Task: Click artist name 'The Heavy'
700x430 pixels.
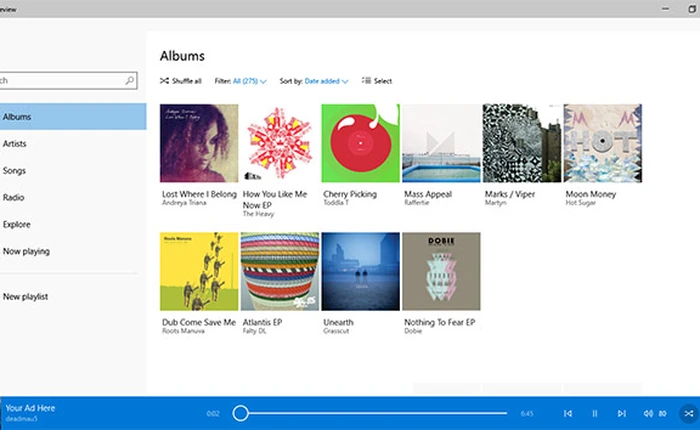Action: click(258, 214)
